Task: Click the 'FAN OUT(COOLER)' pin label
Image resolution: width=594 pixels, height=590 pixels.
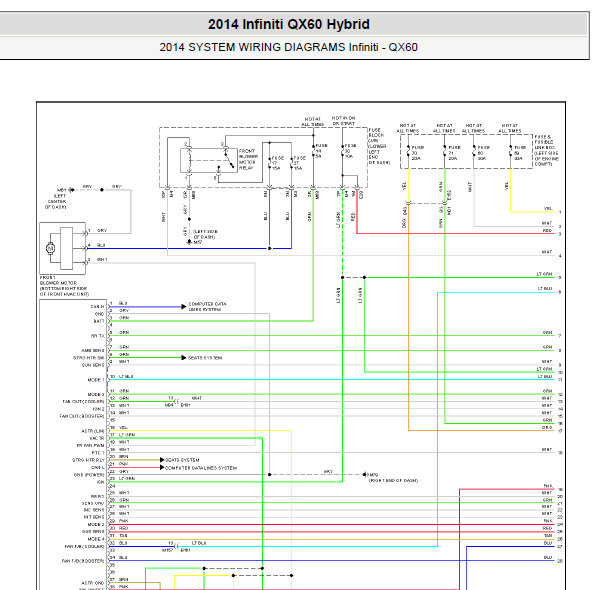Action: (83, 402)
